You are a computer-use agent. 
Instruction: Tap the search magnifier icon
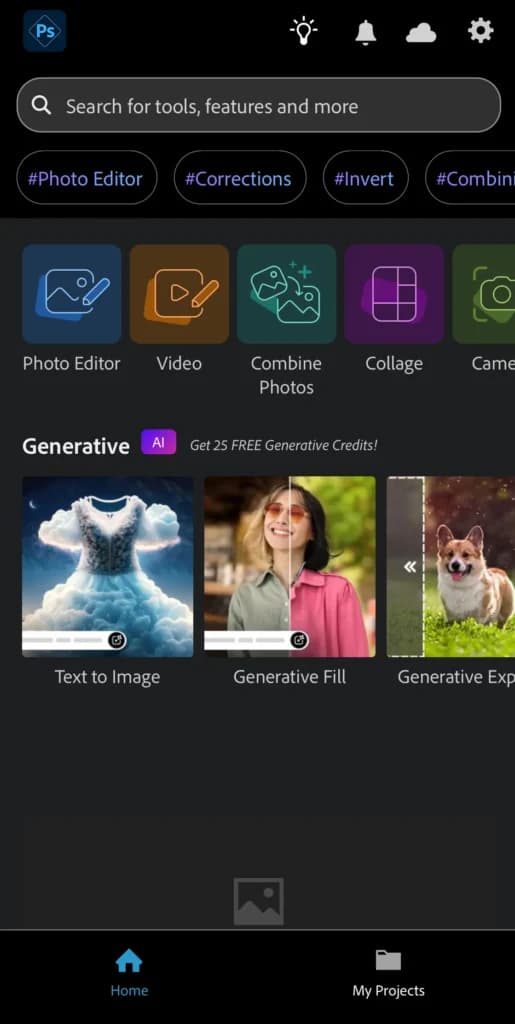point(41,105)
